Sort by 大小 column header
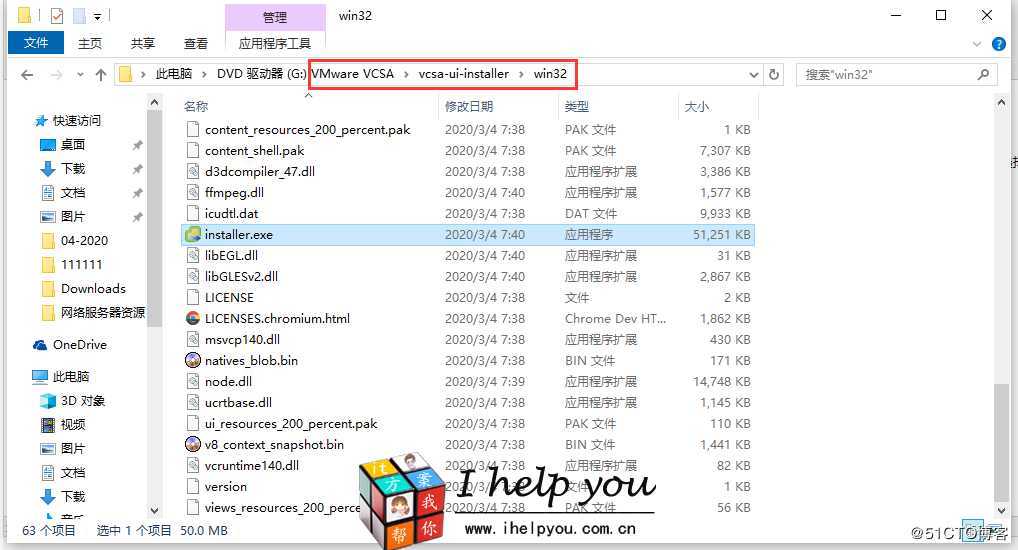Viewport: 1018px width, 550px height. pos(697,106)
